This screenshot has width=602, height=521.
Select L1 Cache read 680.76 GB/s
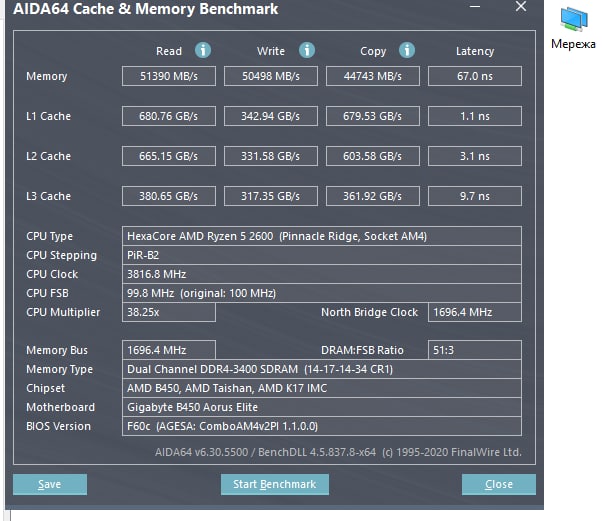[x=169, y=116]
